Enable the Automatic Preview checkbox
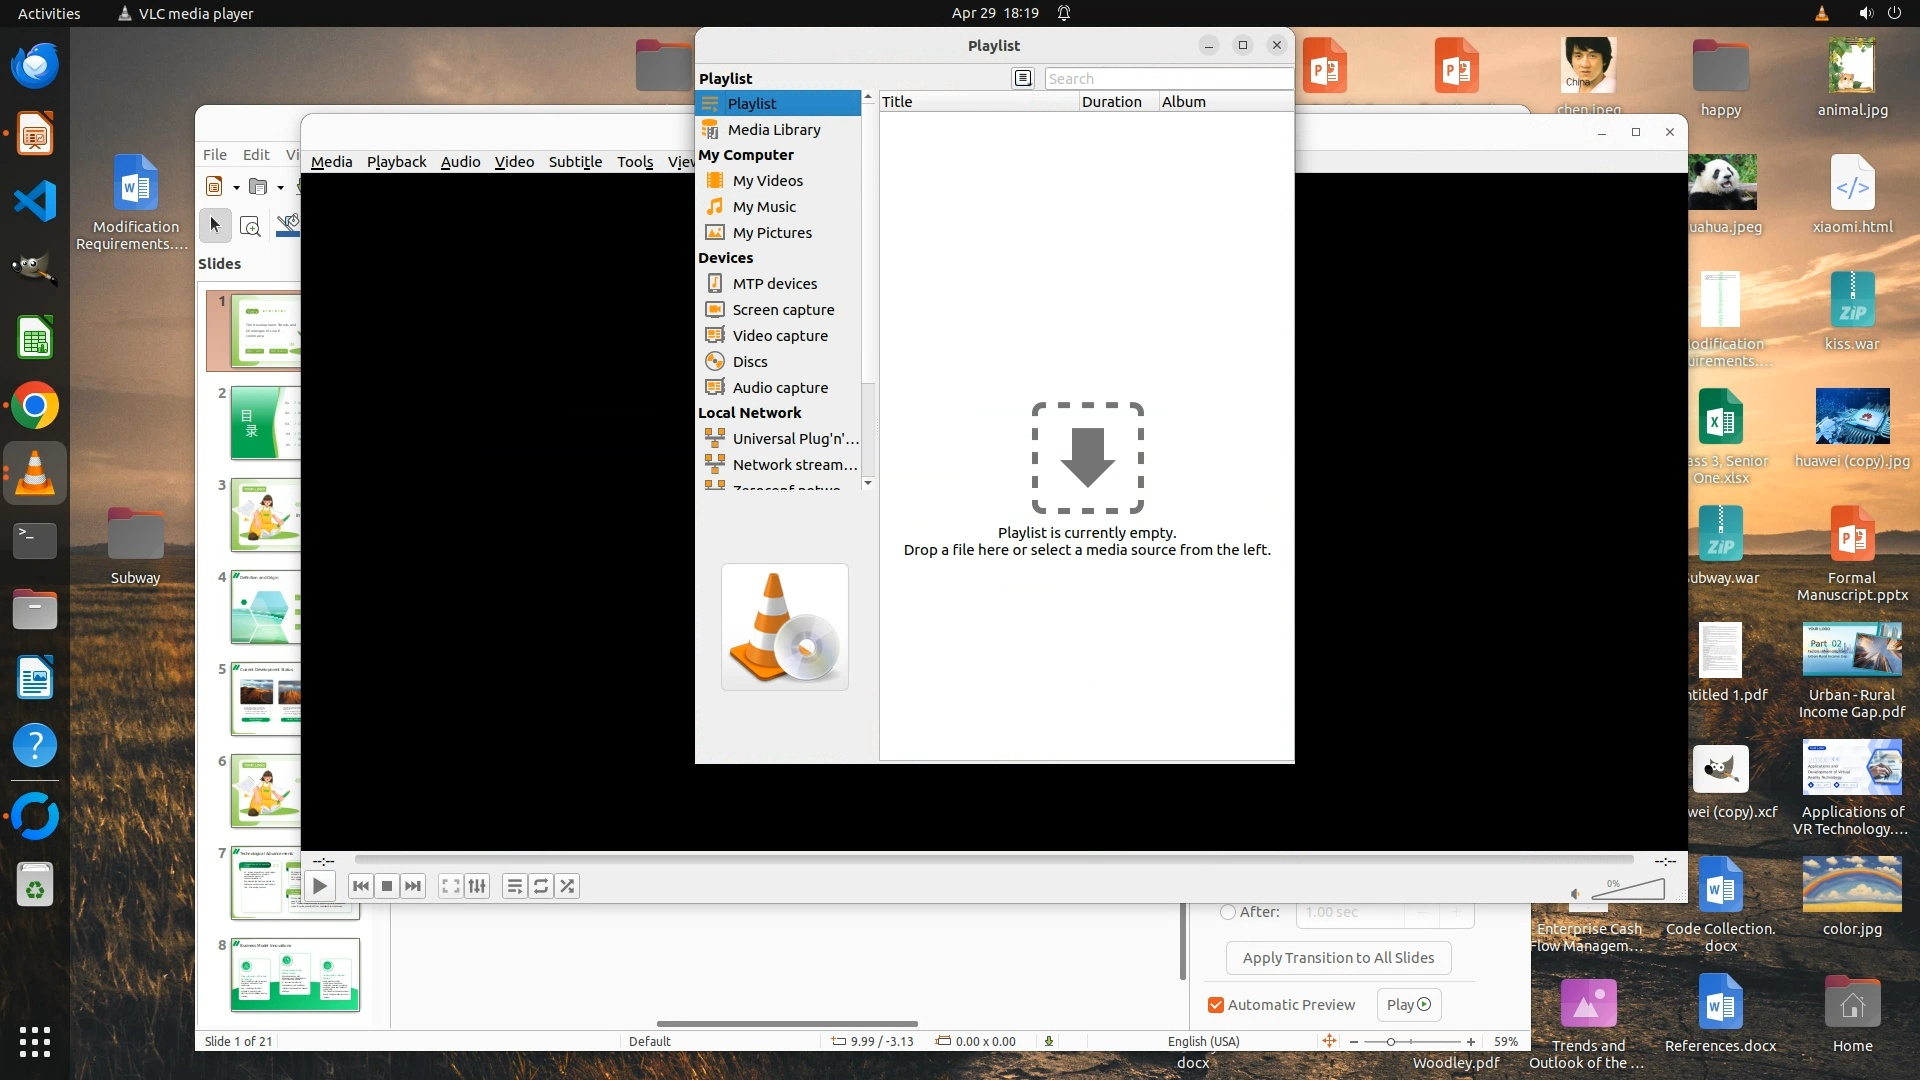Viewport: 1920px width, 1080px height. click(1216, 1005)
